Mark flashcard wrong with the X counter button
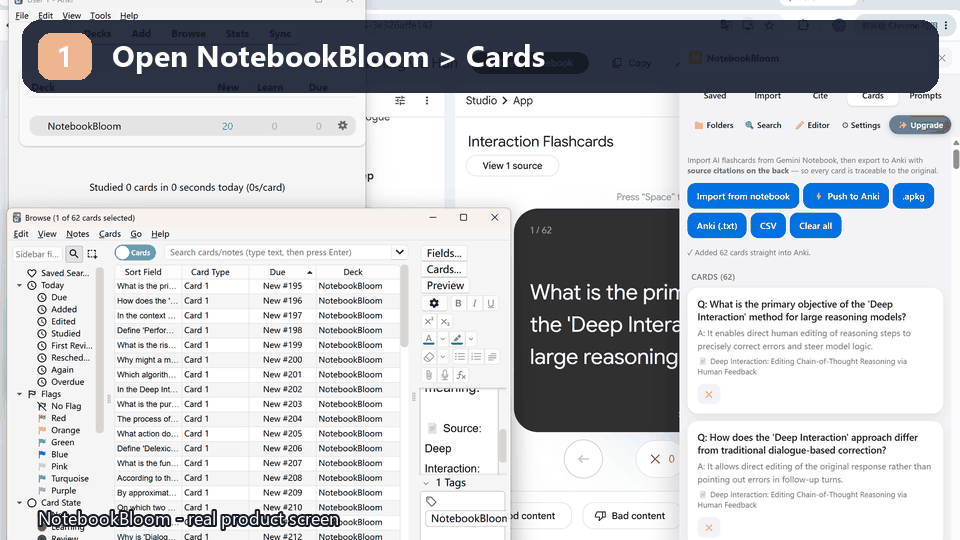 click(660, 459)
